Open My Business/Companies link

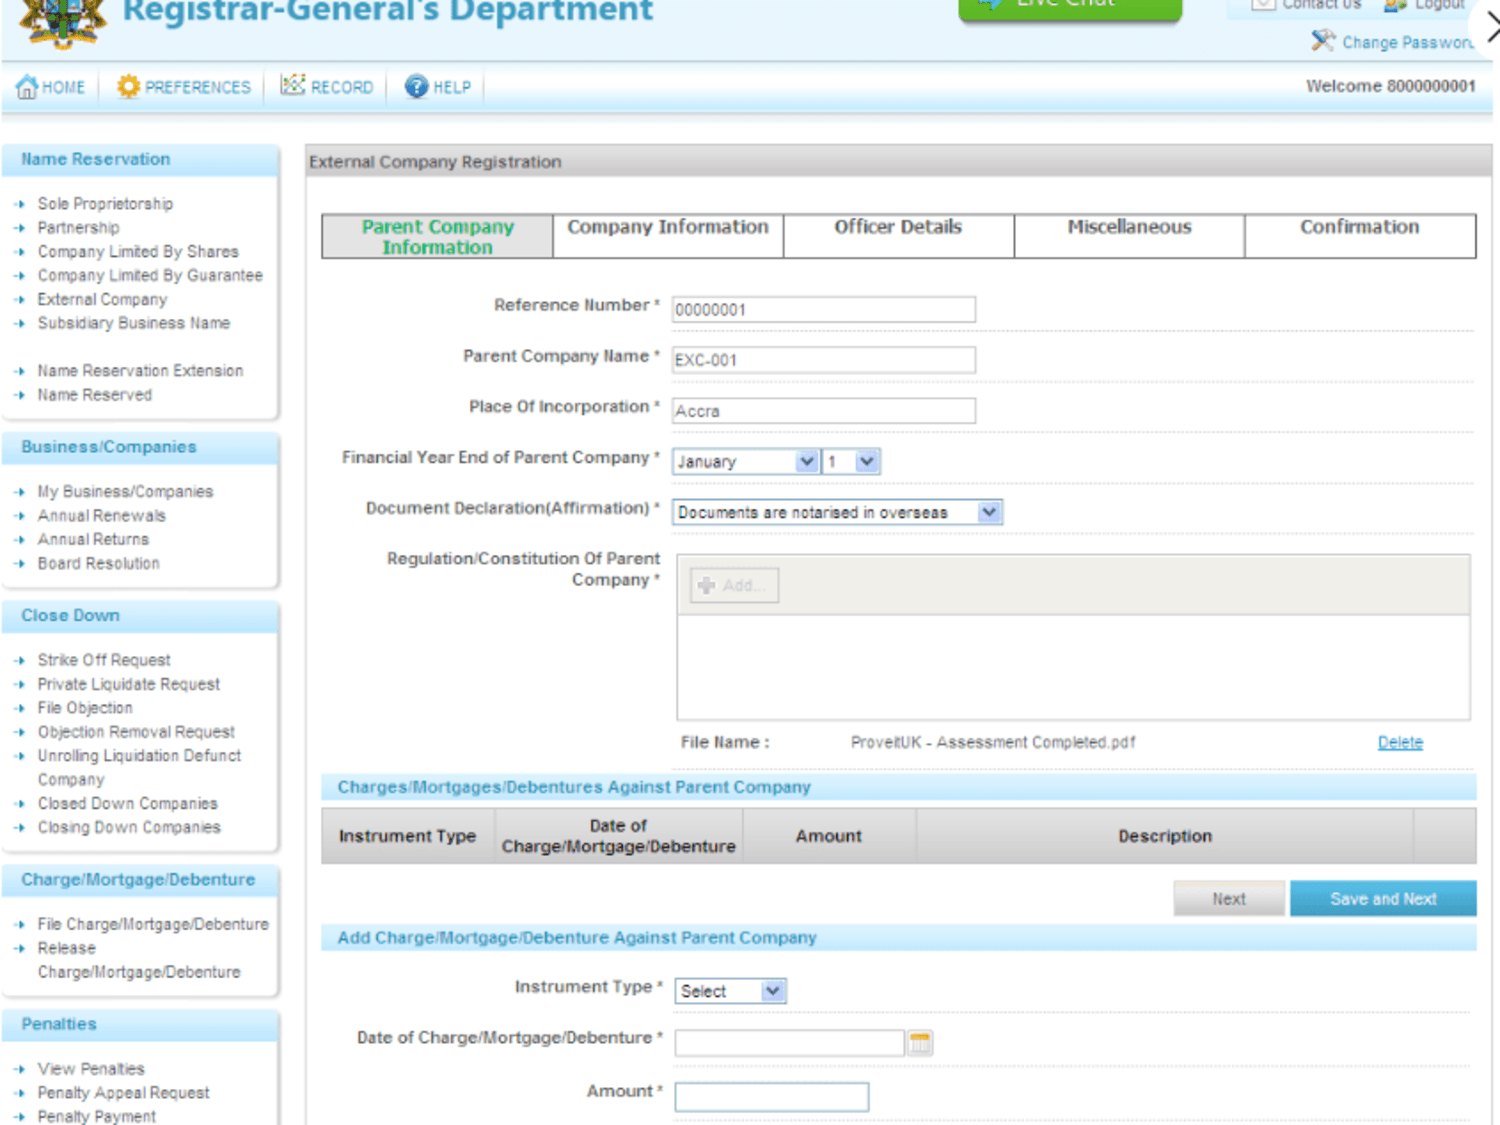tap(125, 492)
